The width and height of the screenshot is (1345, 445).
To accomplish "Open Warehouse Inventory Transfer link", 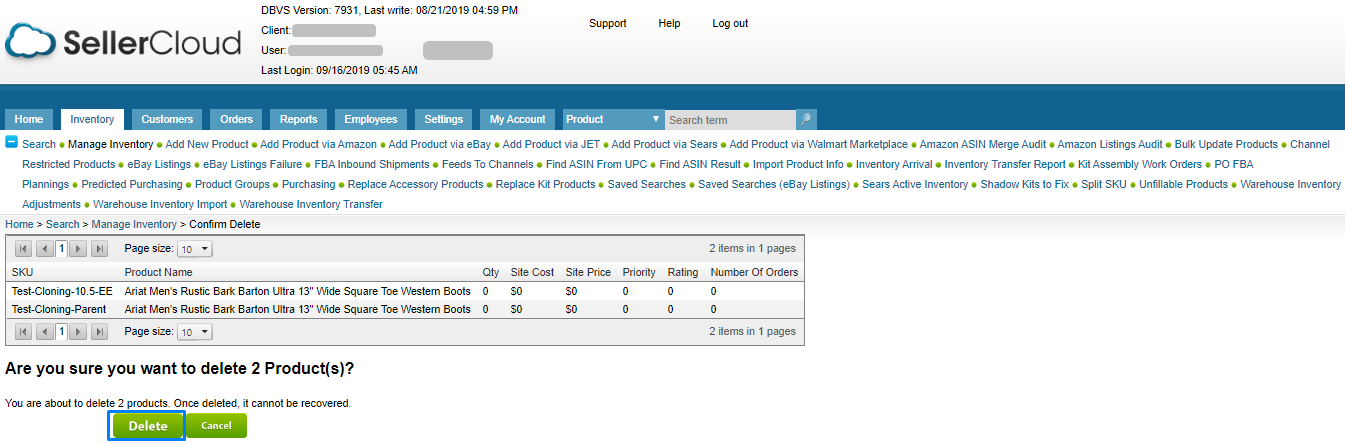I will pyautogui.click(x=311, y=204).
